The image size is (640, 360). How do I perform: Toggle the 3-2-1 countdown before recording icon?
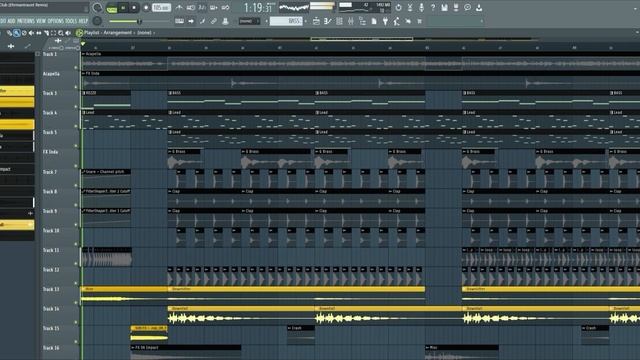click(202, 8)
